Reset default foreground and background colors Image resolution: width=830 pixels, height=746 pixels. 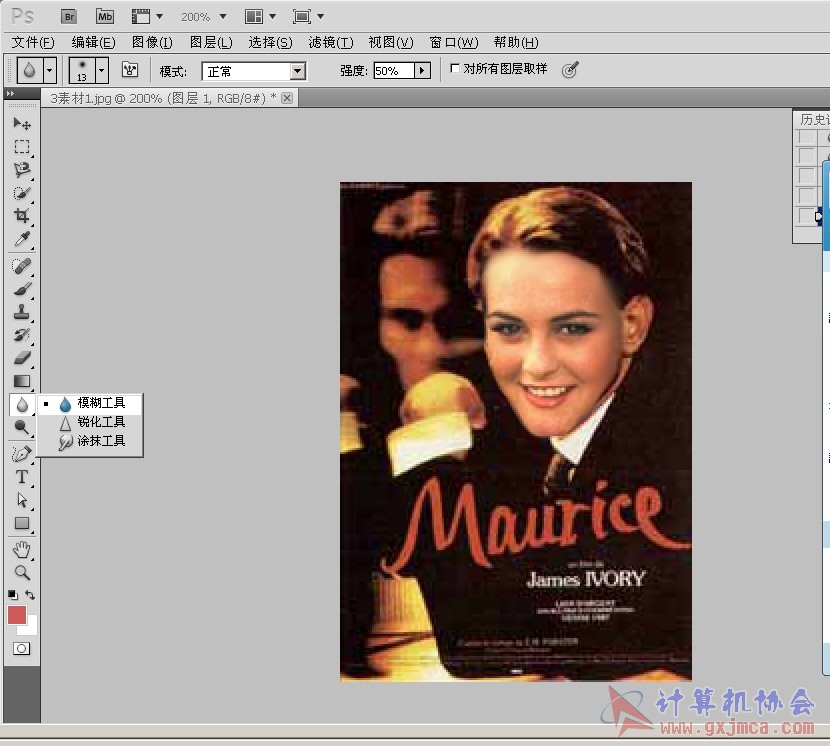tap(13, 595)
